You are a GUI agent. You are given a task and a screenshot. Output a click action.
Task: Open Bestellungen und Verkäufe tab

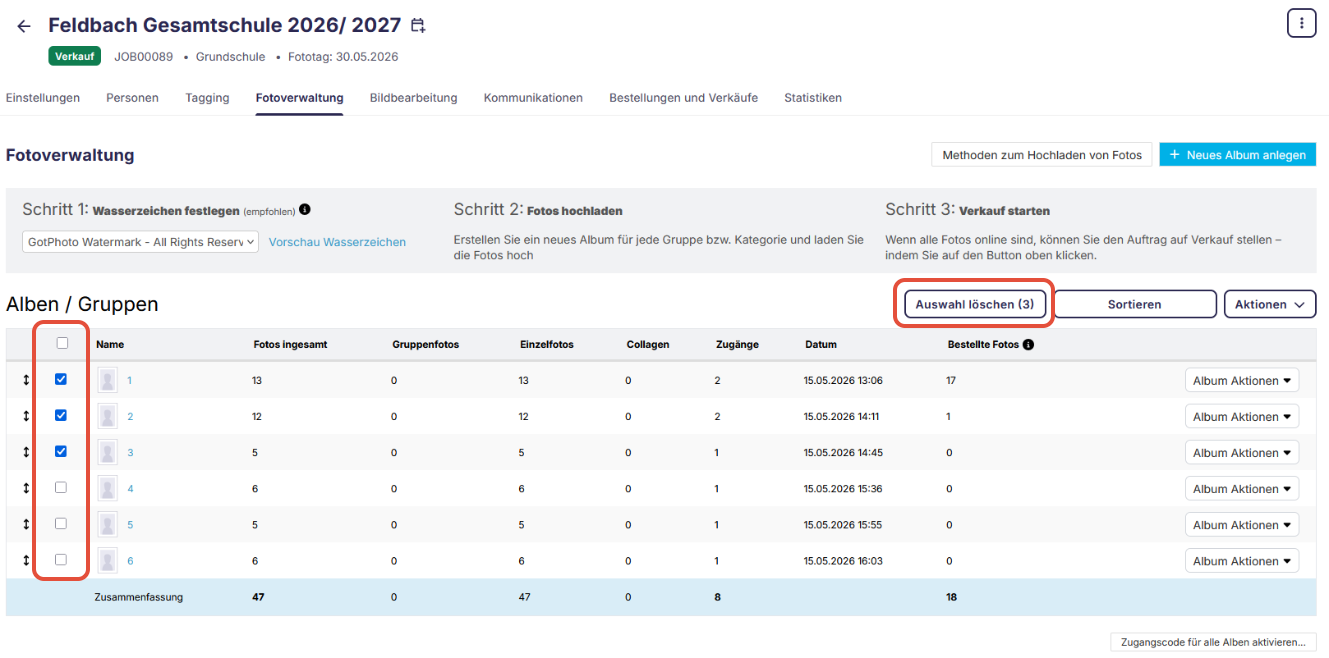tap(683, 98)
